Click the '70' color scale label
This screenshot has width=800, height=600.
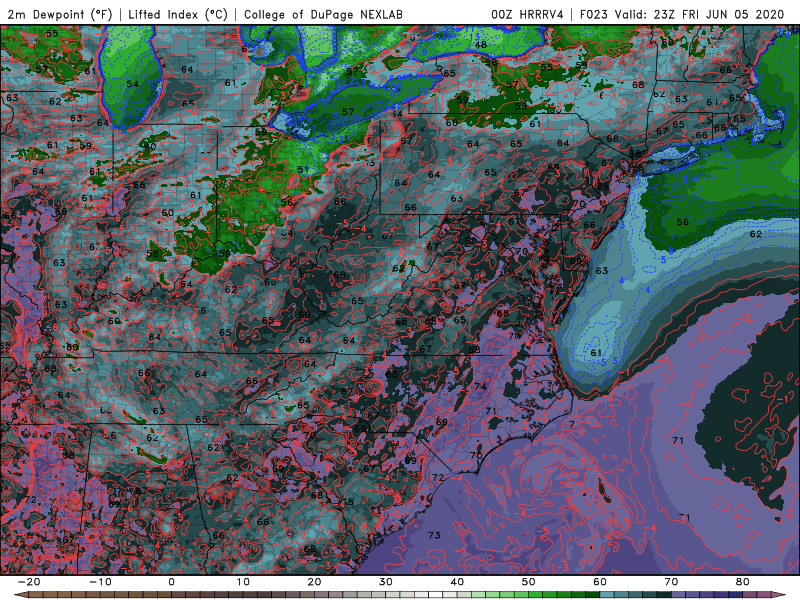(x=671, y=582)
